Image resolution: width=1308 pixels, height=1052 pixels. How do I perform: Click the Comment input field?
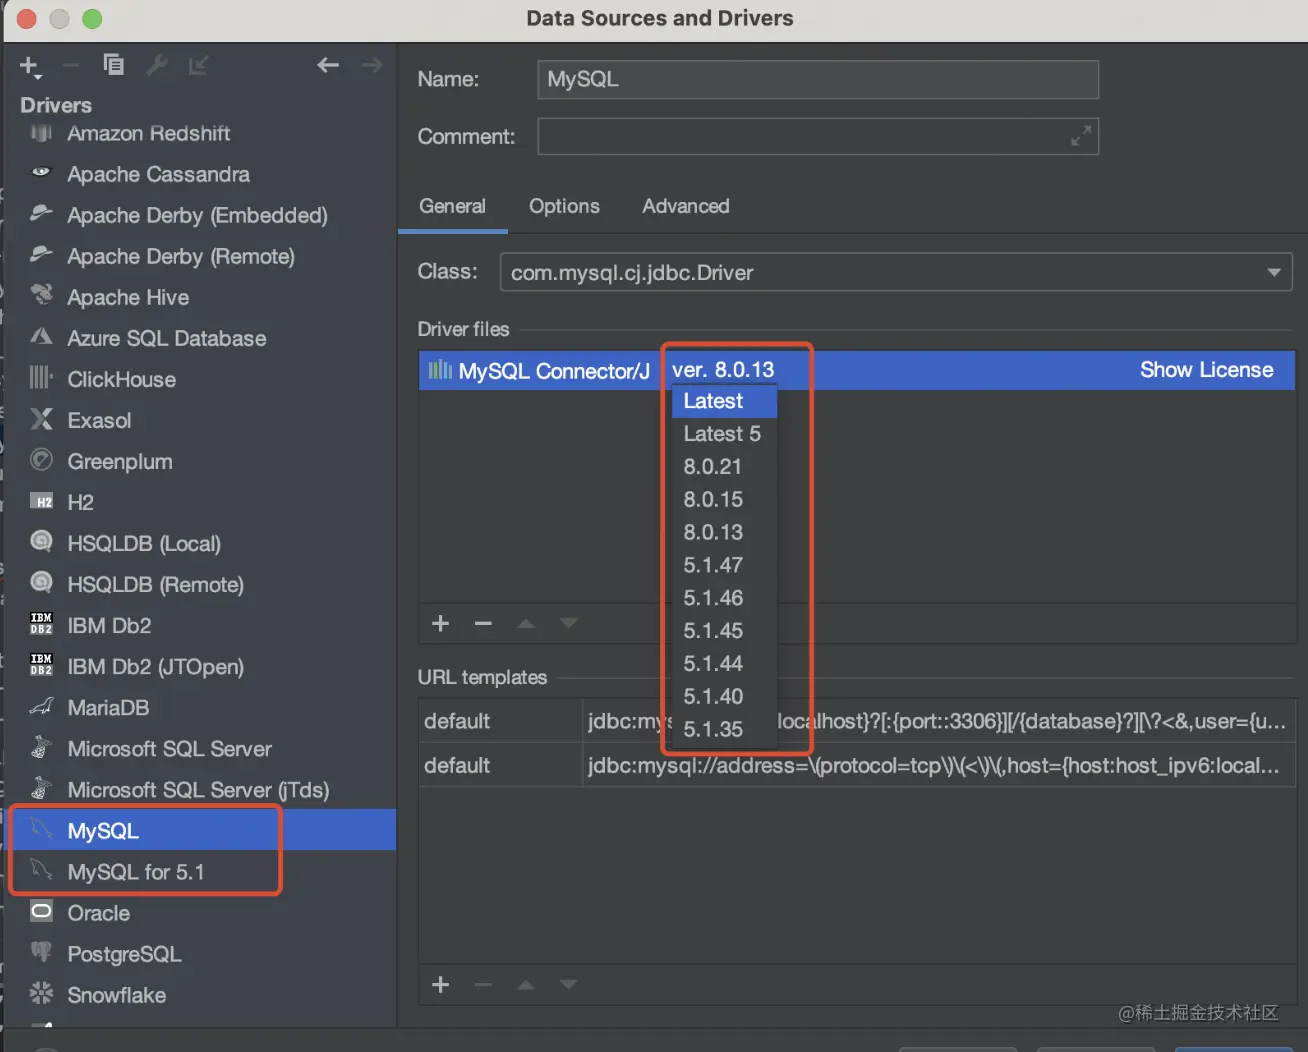pyautogui.click(x=818, y=136)
